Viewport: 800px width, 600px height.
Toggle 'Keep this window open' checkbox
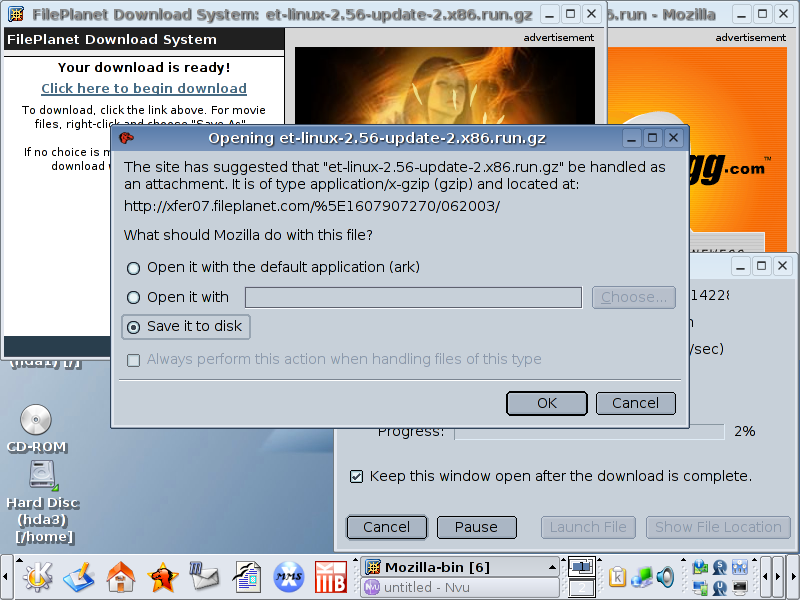tap(356, 477)
